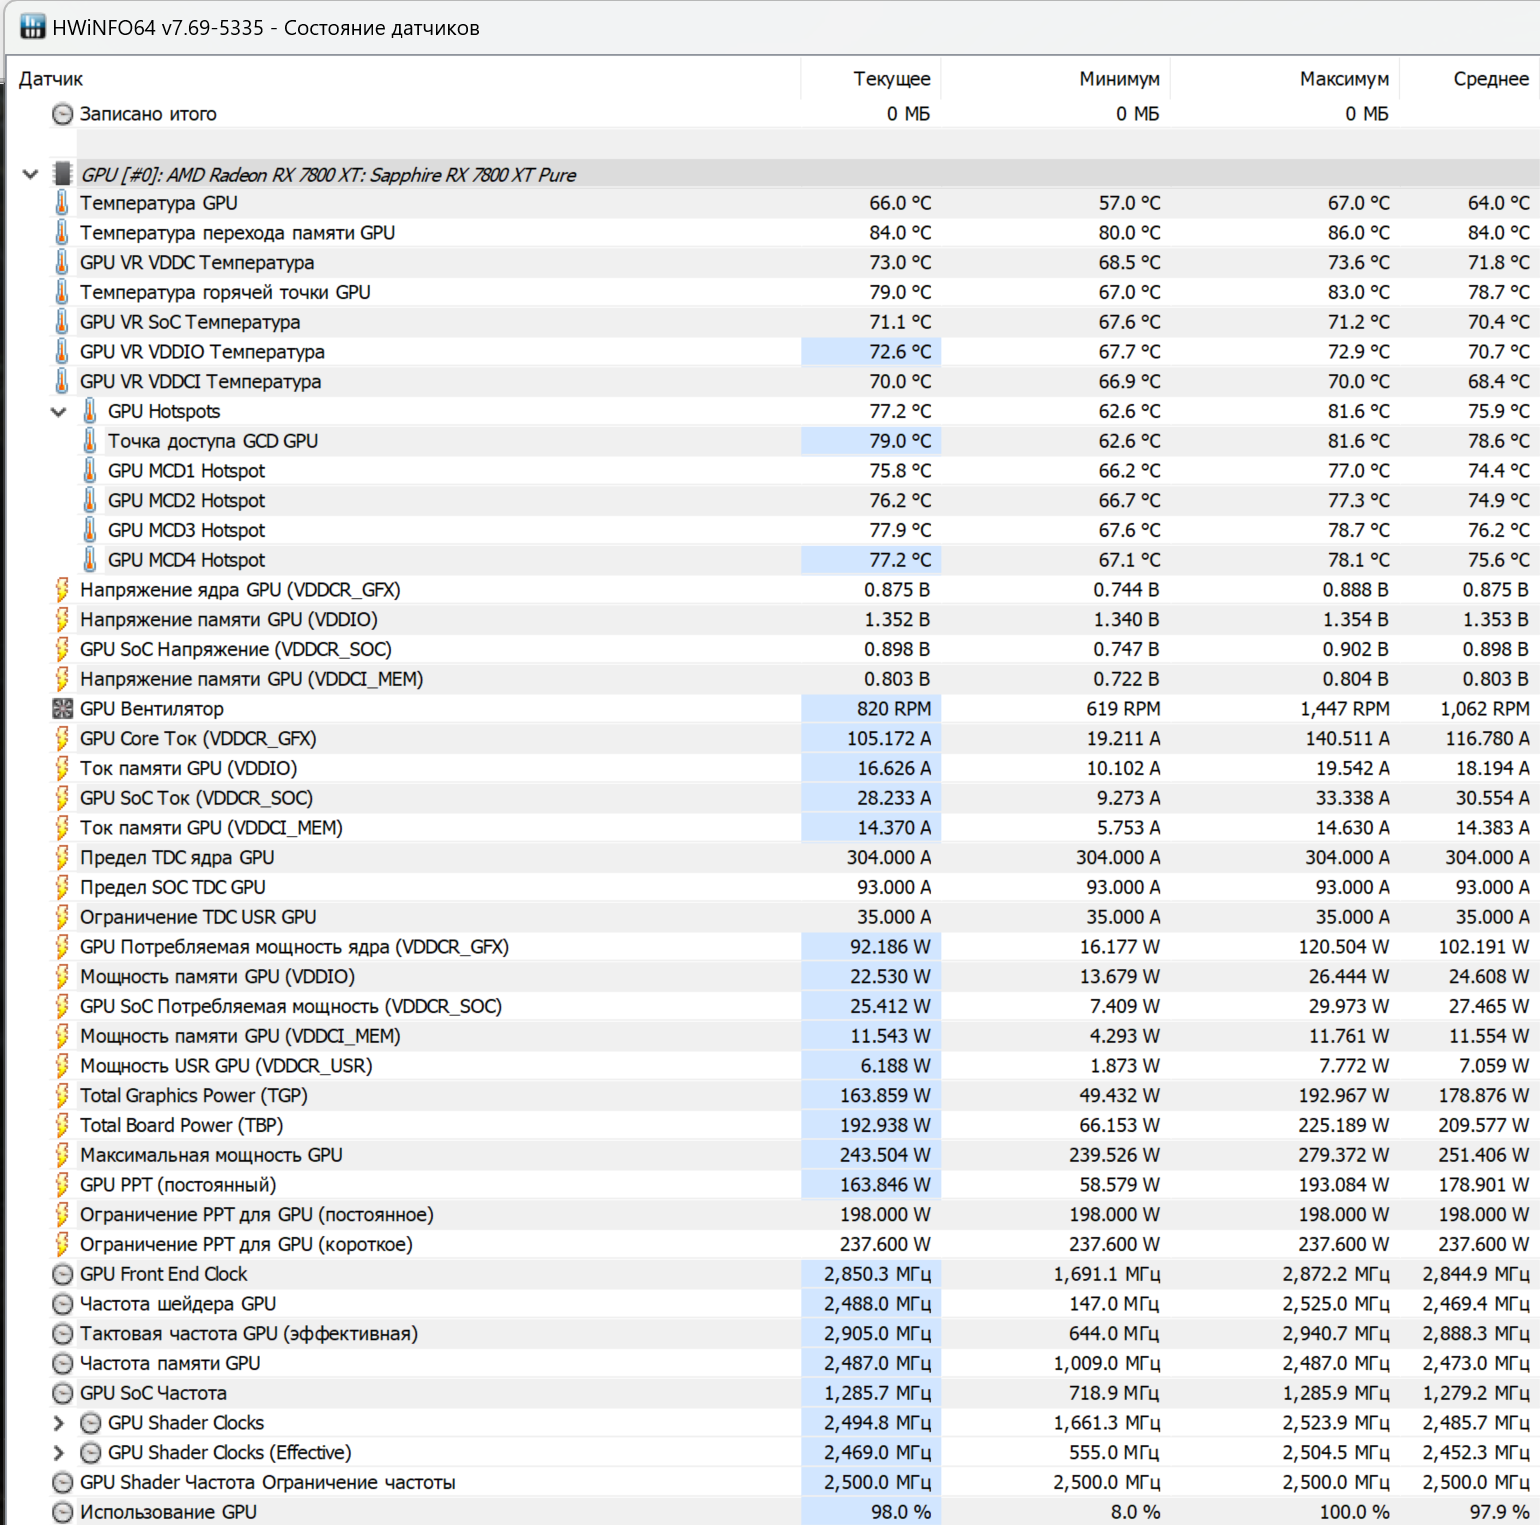
Task: Click thermometer icon for Температура GPU
Action: (x=62, y=203)
